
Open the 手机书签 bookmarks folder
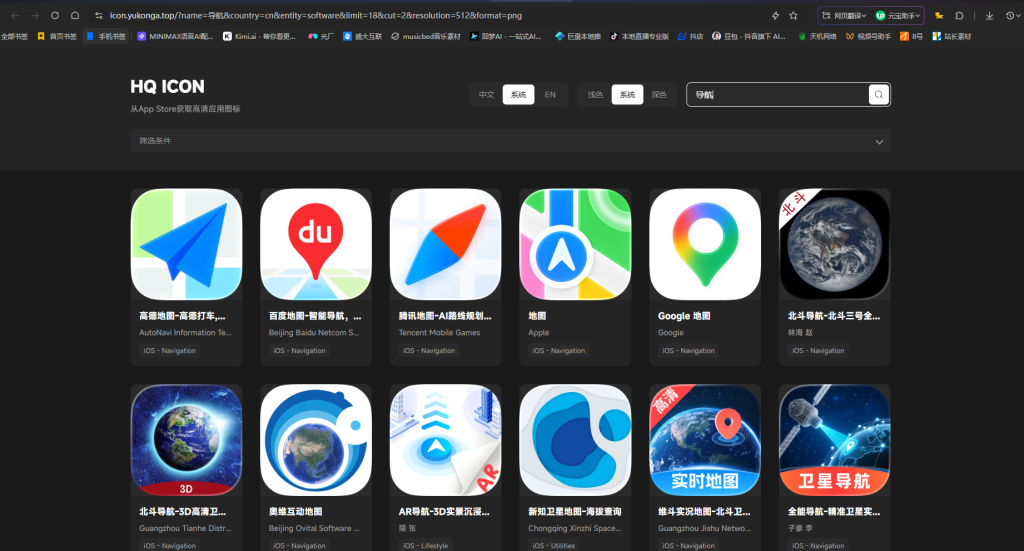tap(106, 37)
